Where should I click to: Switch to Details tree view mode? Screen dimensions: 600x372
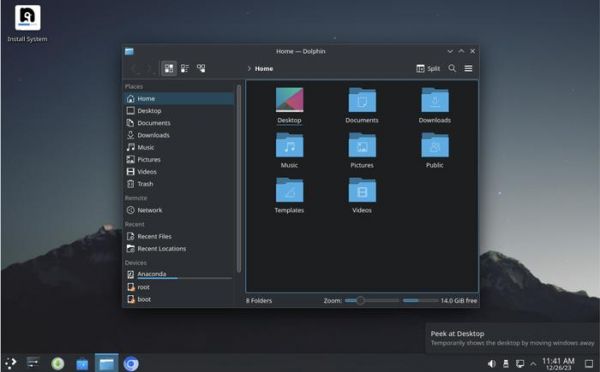pyautogui.click(x=201, y=69)
